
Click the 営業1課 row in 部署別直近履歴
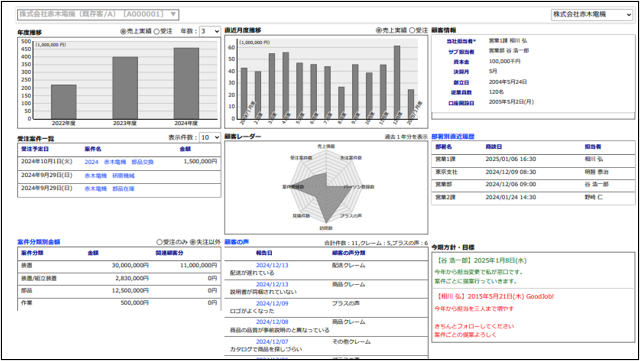pos(533,159)
